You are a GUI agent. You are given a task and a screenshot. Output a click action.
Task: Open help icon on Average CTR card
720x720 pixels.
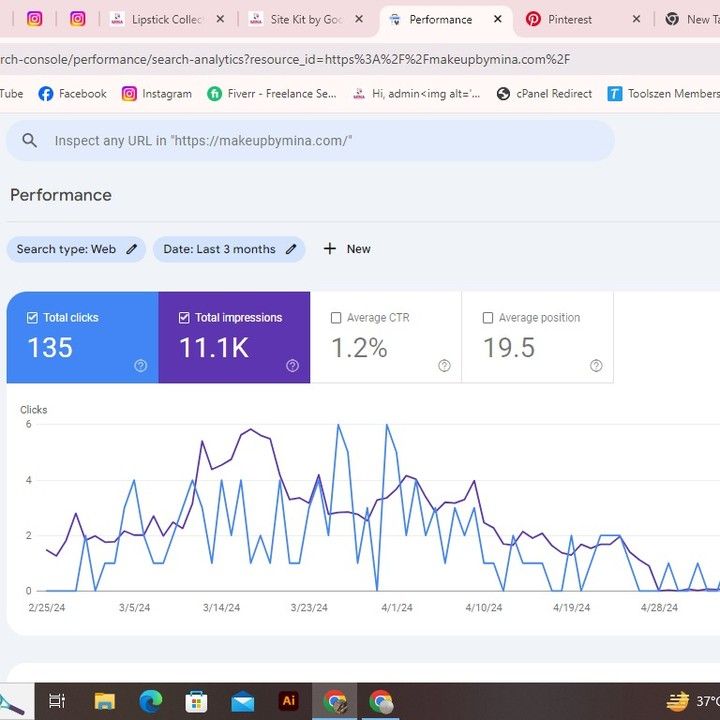(444, 366)
